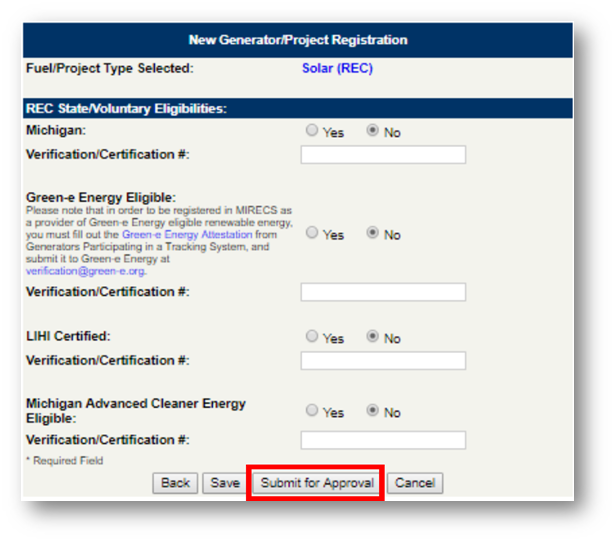Mark LIHI Certified as Yes
The height and width of the screenshot is (543, 616).
tap(313, 337)
